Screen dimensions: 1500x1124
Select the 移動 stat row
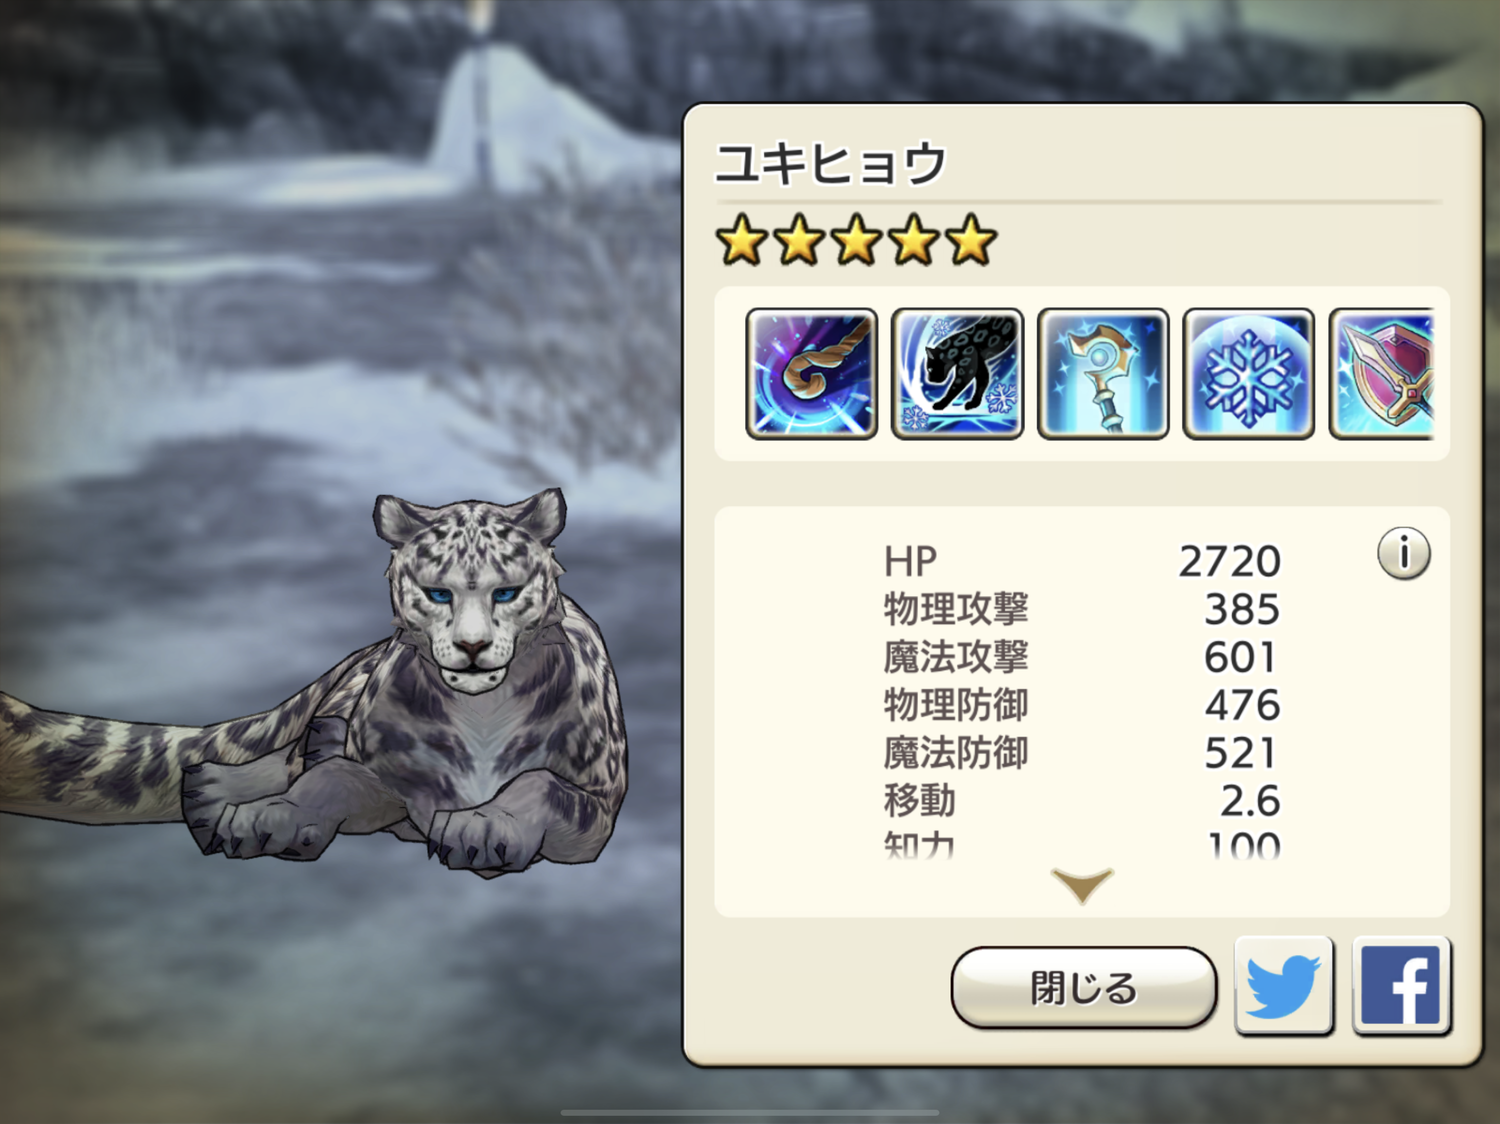[1082, 801]
